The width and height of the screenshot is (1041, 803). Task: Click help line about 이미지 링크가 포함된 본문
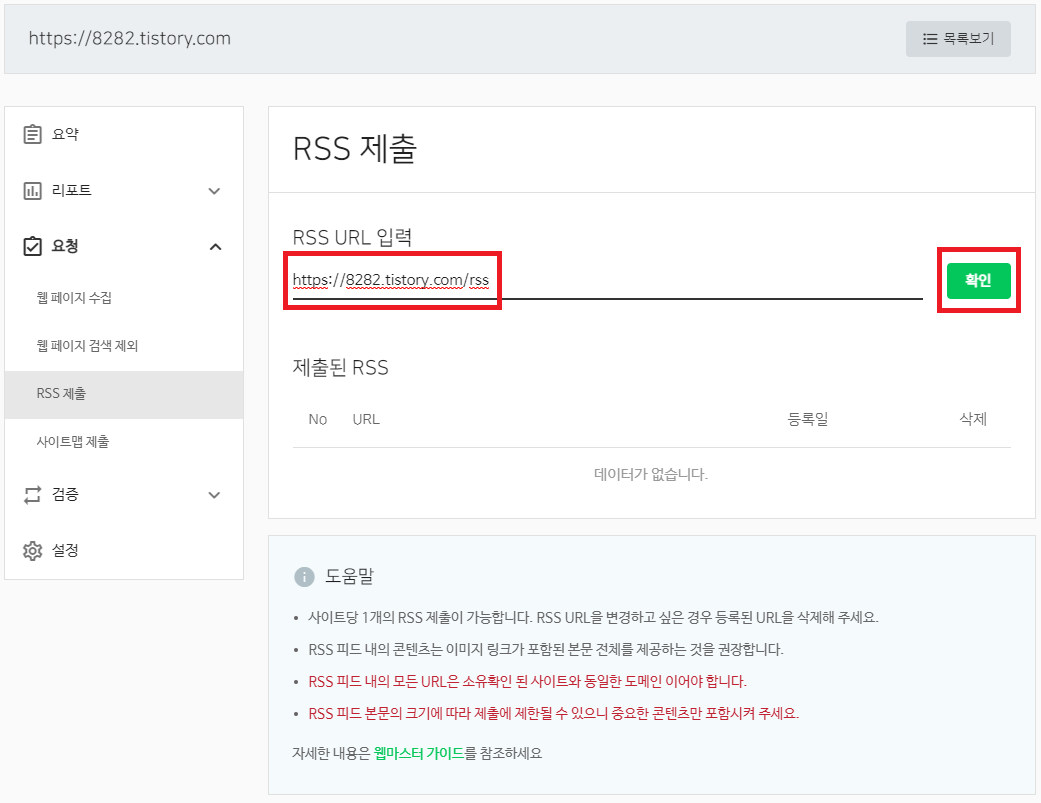coord(546,650)
